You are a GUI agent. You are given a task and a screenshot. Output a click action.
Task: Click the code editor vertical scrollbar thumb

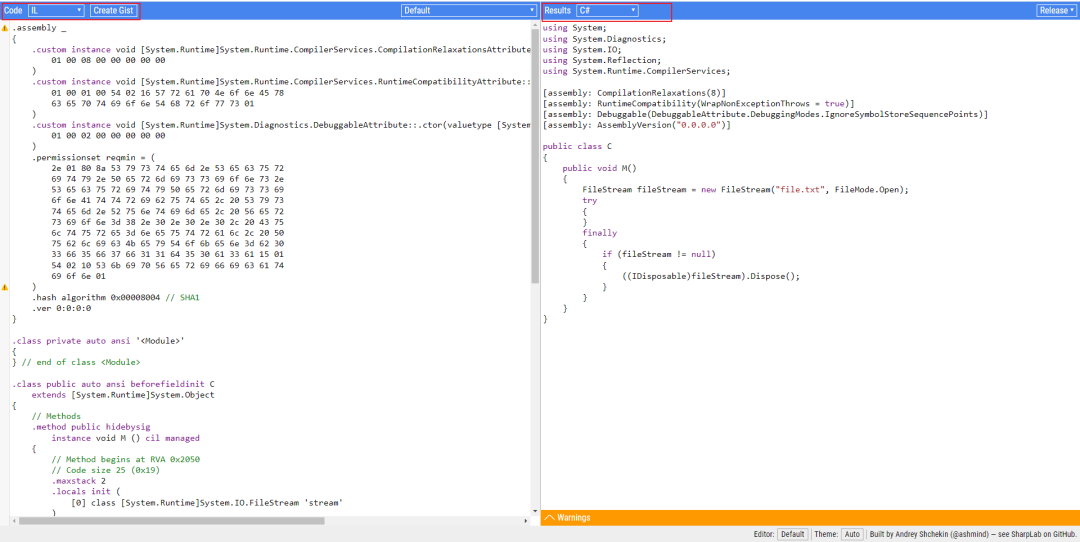(534, 156)
